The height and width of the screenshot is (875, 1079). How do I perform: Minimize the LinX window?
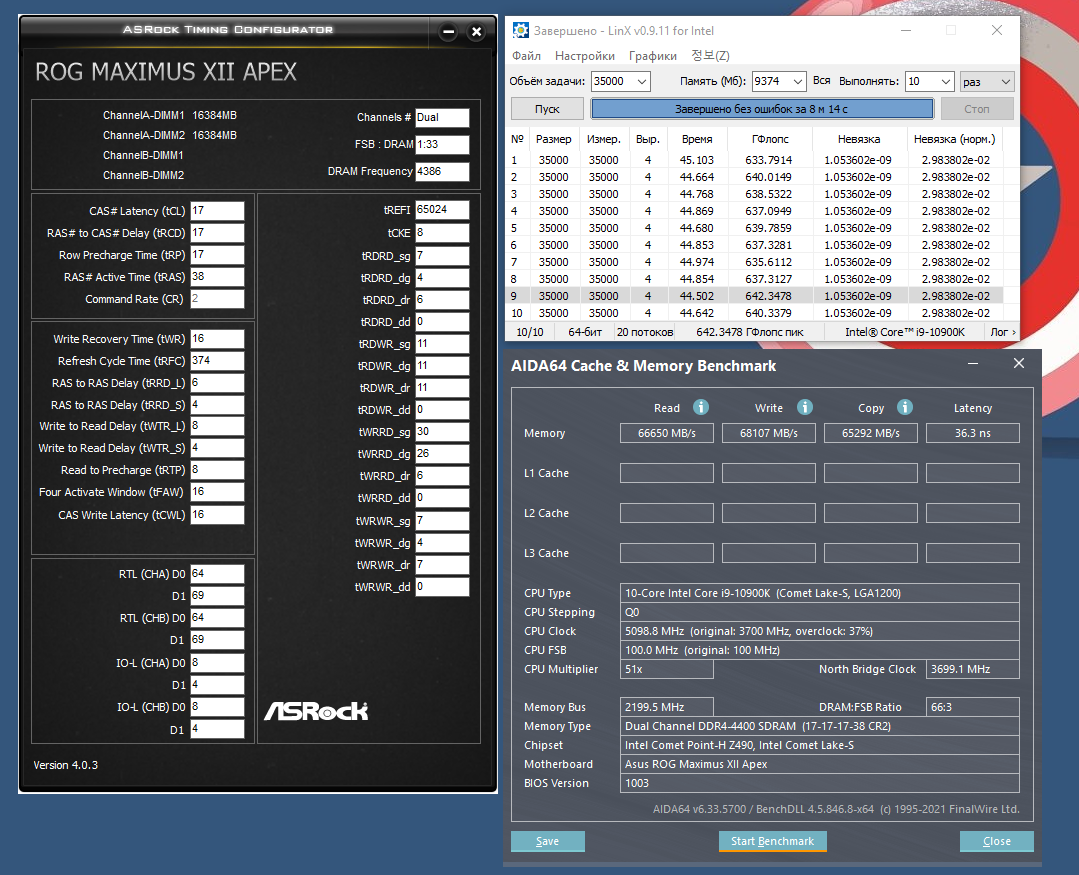click(x=906, y=30)
